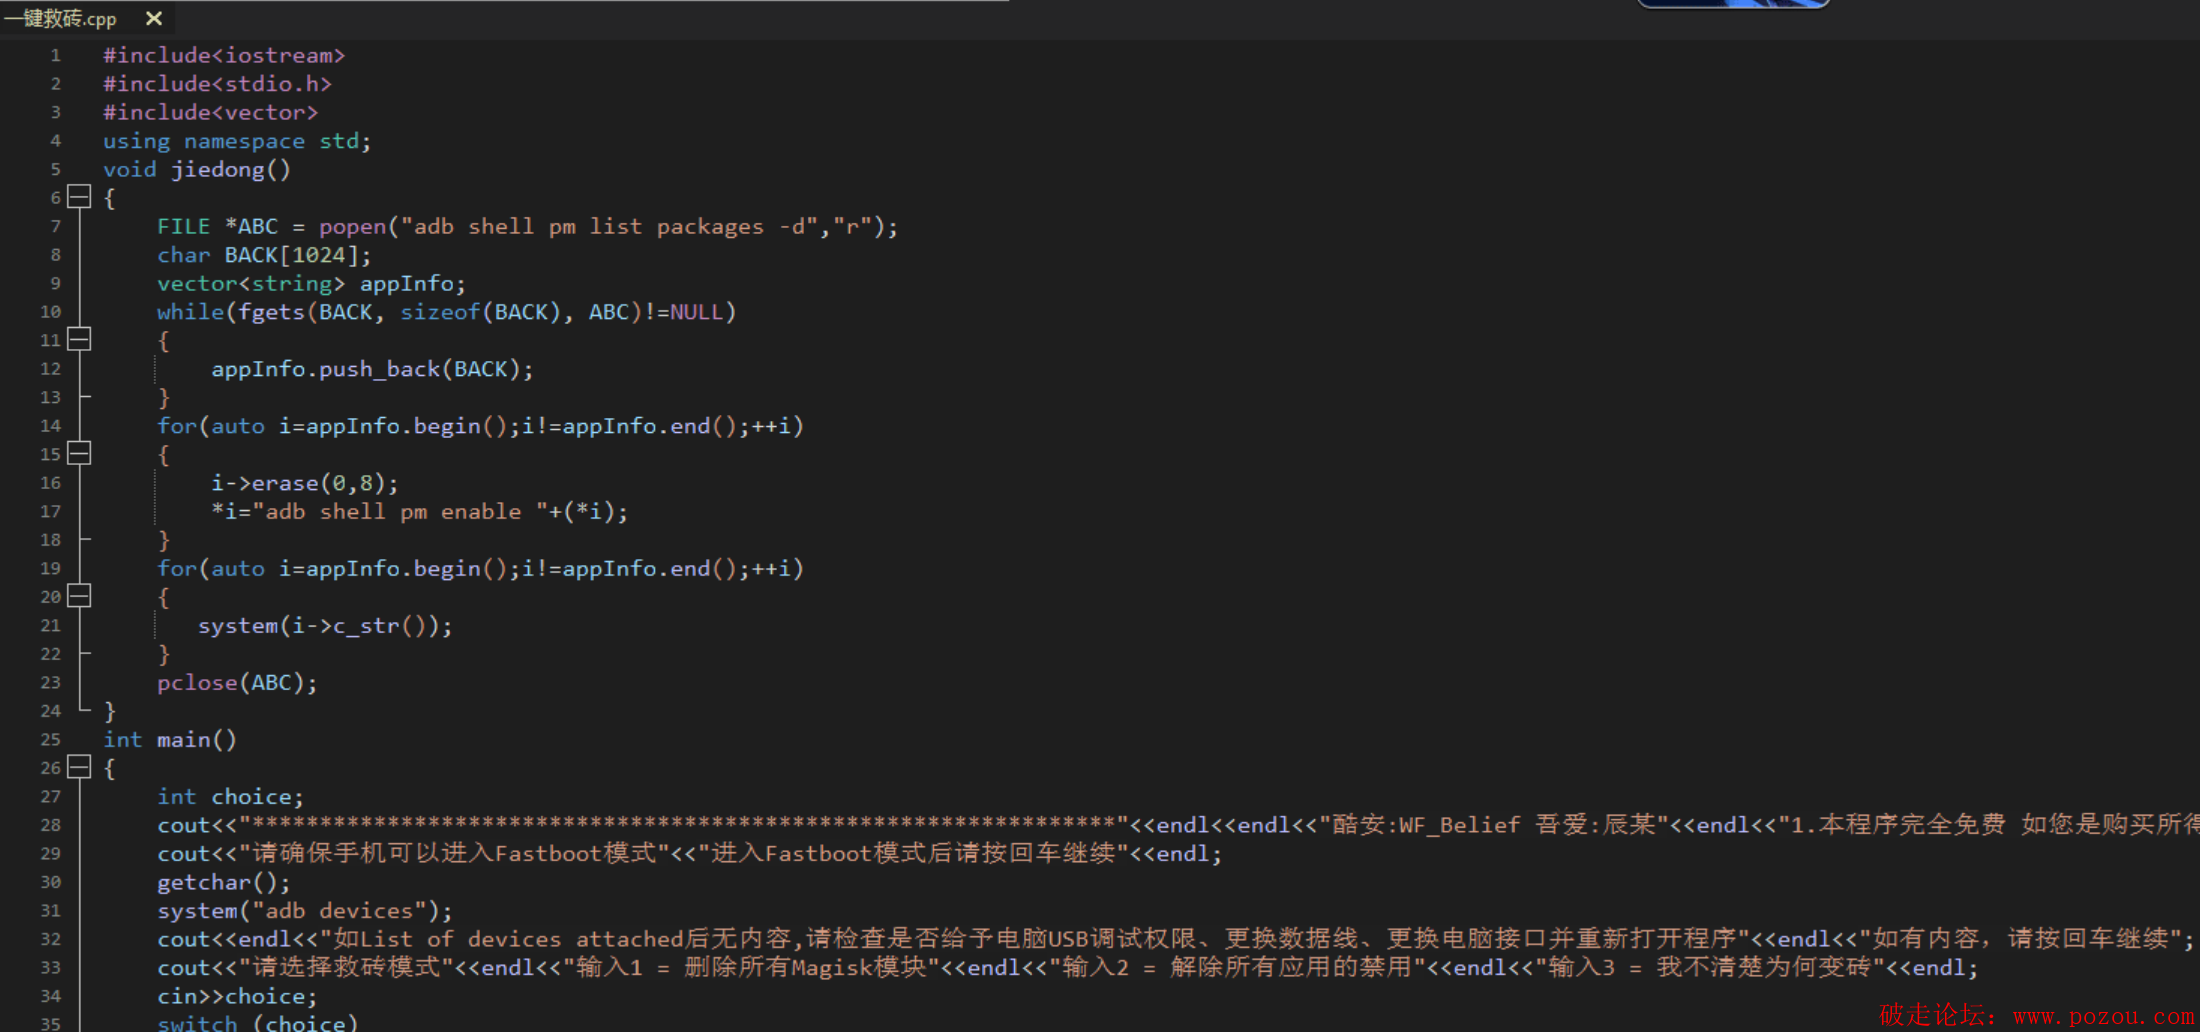Click the 'List of devices attached' cout line
2200x1032 pixels.
pyautogui.click(x=1176, y=938)
